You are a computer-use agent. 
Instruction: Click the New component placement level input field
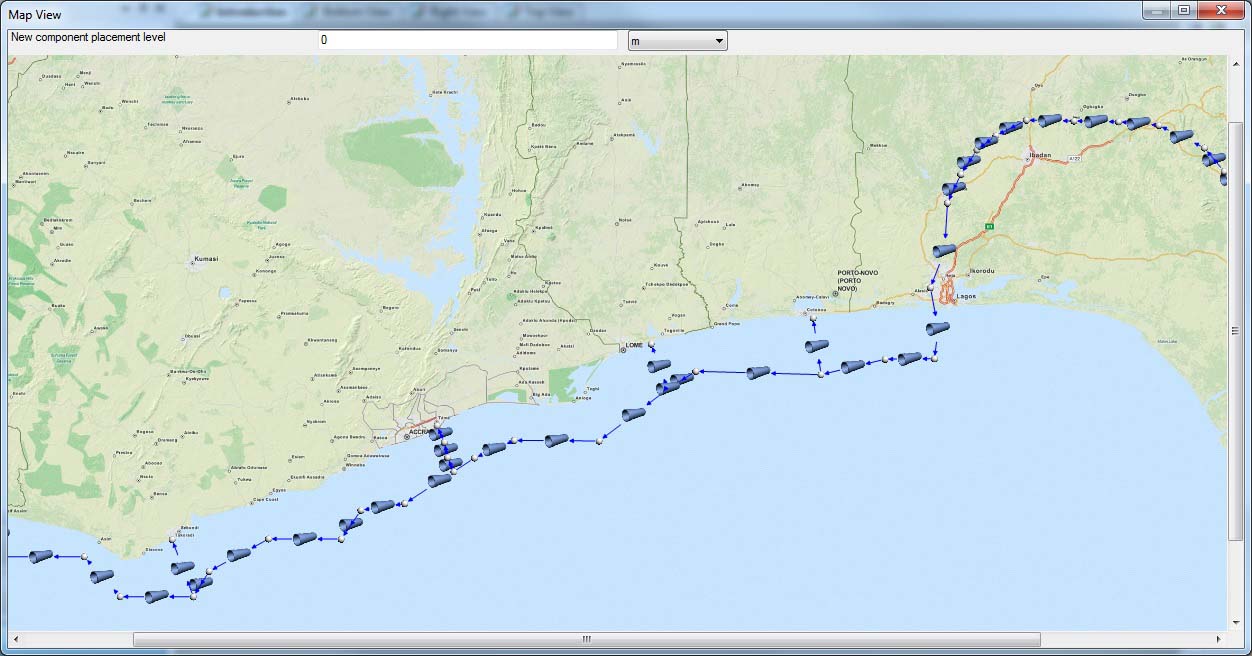pos(467,40)
